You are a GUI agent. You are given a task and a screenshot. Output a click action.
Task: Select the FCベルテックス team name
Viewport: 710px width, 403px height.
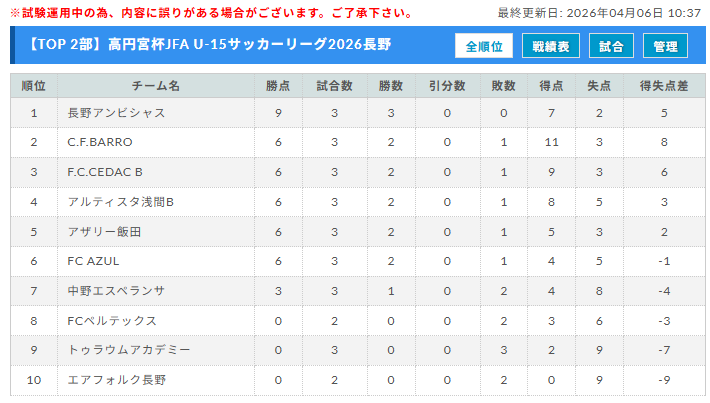(112, 321)
